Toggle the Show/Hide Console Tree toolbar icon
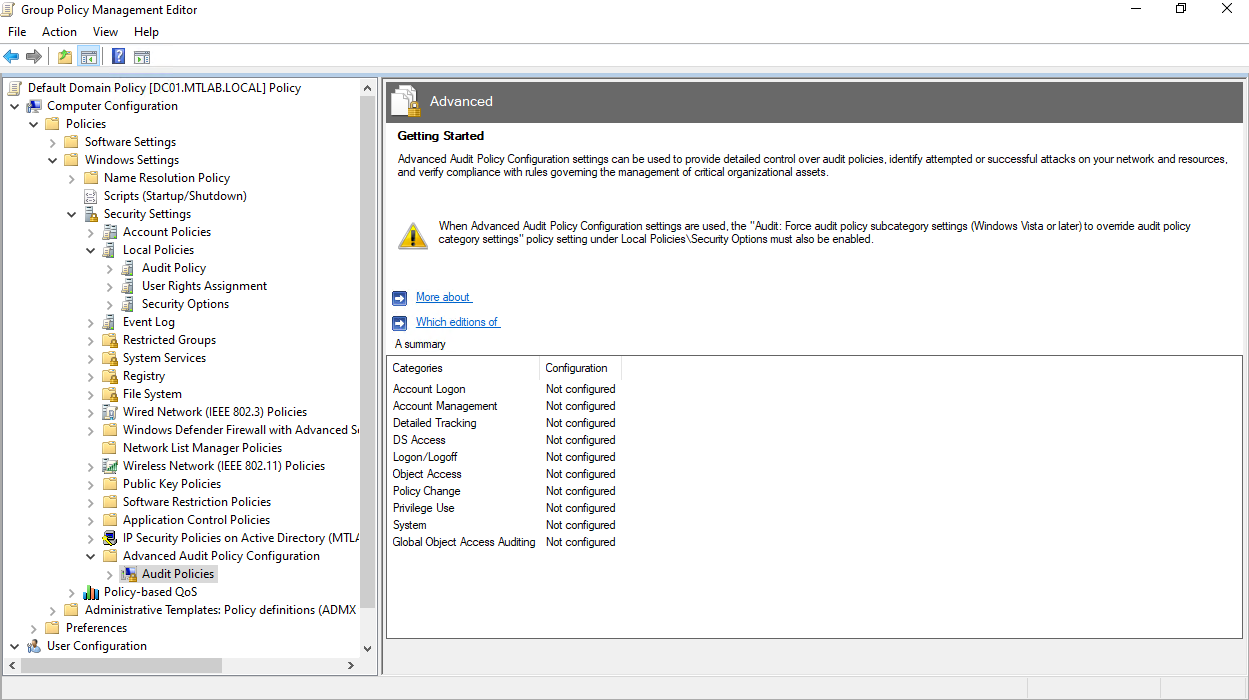Viewport: 1249px width, 700px height. tap(89, 57)
